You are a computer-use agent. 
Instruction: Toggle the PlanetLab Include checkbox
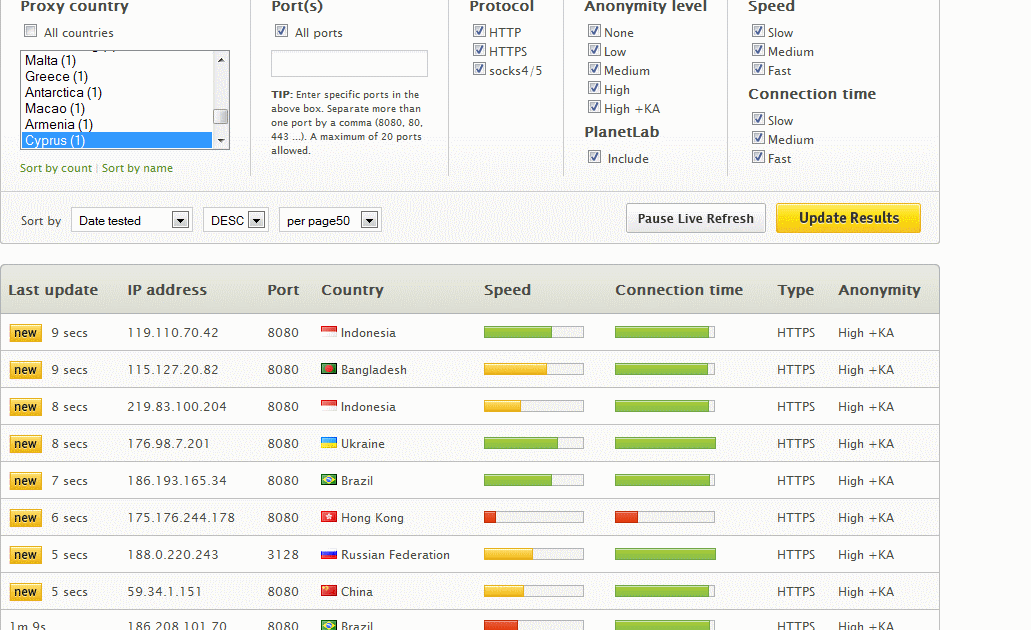tap(594, 157)
